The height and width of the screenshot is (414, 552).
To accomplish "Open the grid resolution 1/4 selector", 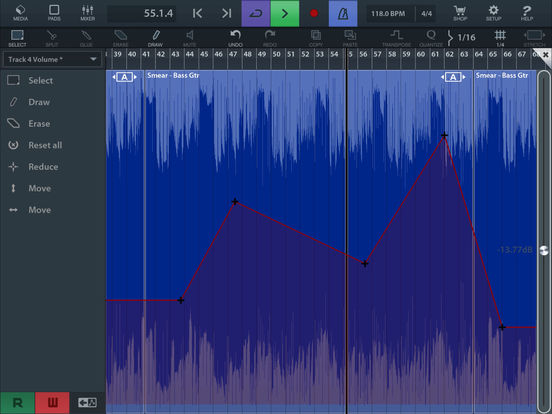I will [500, 38].
